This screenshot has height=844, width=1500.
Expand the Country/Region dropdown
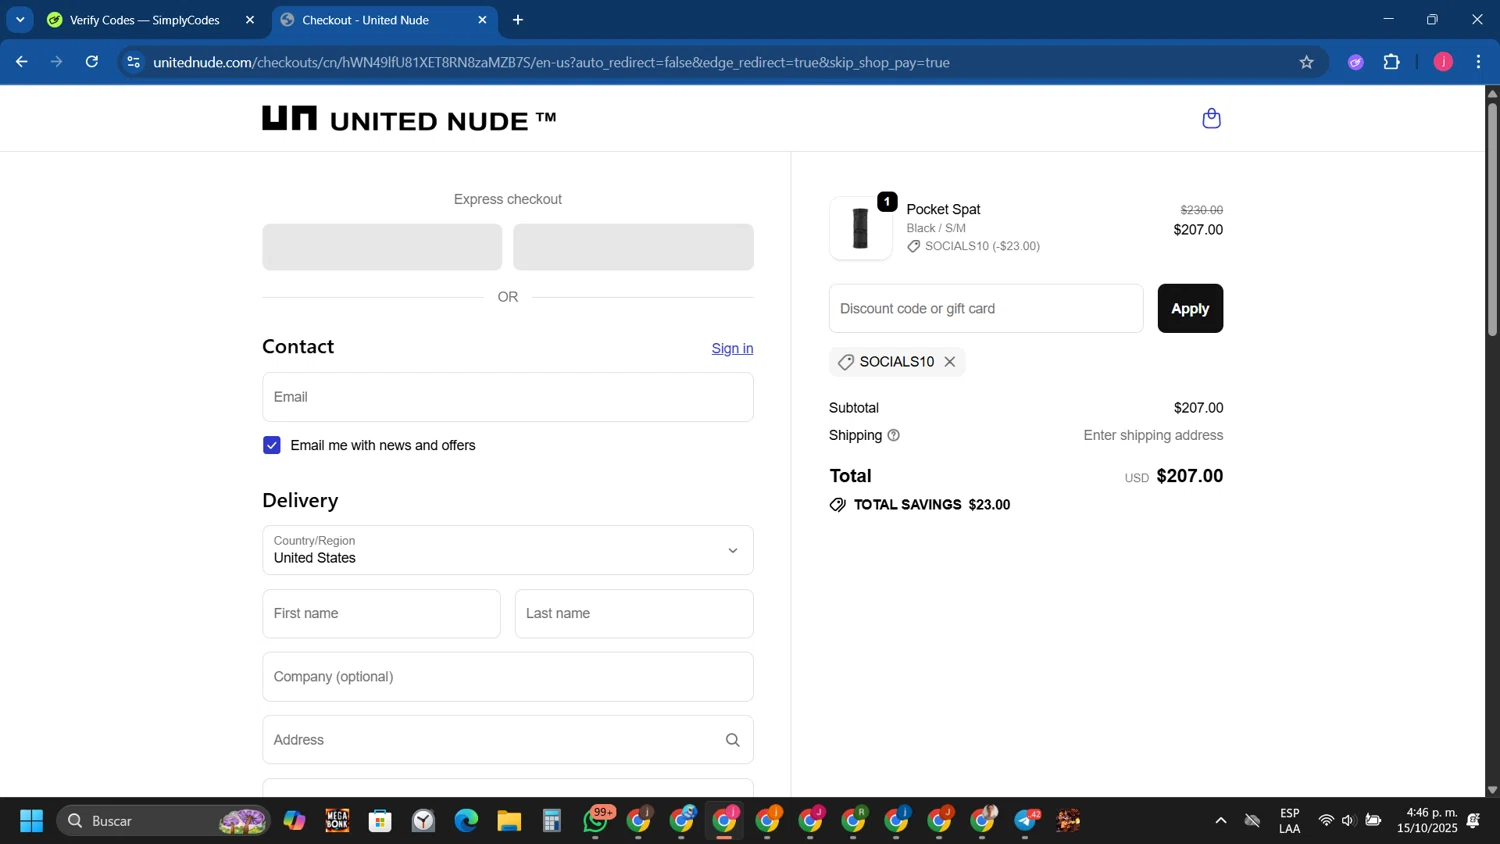pyautogui.click(x=508, y=550)
